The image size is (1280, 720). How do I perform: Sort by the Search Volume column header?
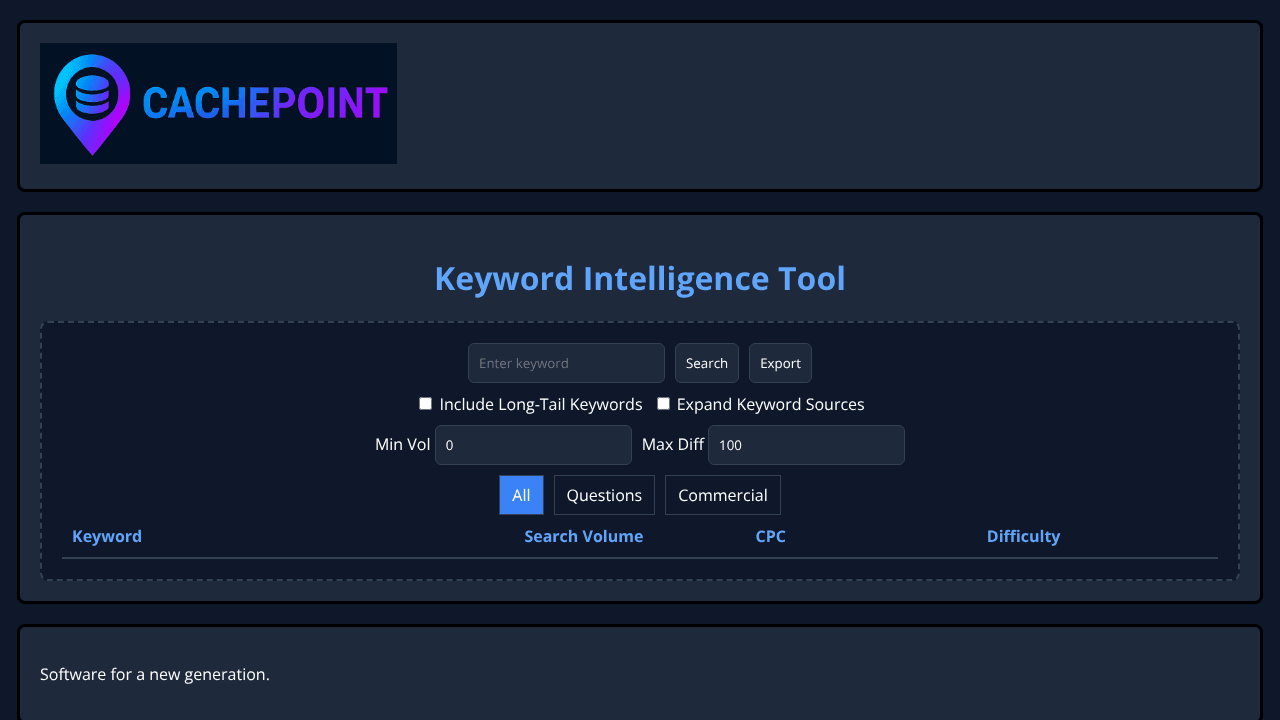(x=584, y=536)
